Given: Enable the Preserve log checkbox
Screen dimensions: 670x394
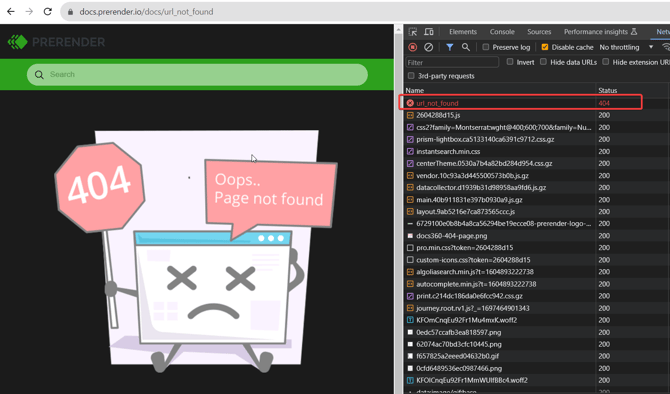Looking at the screenshot, I should [x=486, y=47].
